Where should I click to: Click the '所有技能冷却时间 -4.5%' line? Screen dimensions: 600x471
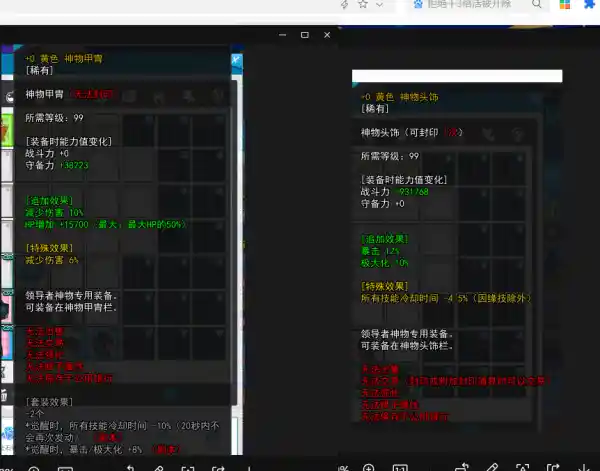[446, 298]
